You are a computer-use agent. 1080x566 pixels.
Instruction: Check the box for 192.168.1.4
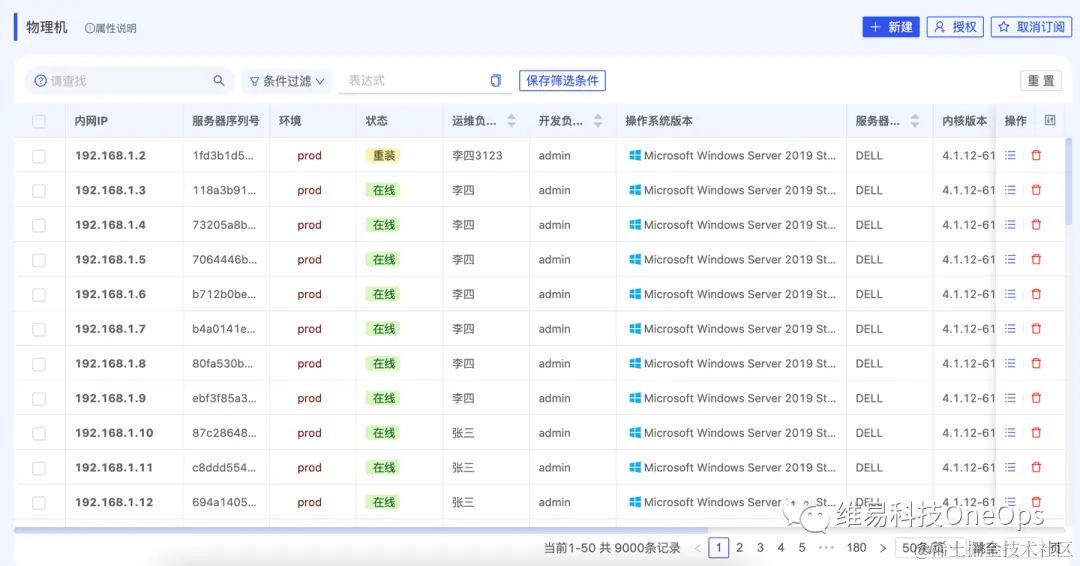click(39, 225)
